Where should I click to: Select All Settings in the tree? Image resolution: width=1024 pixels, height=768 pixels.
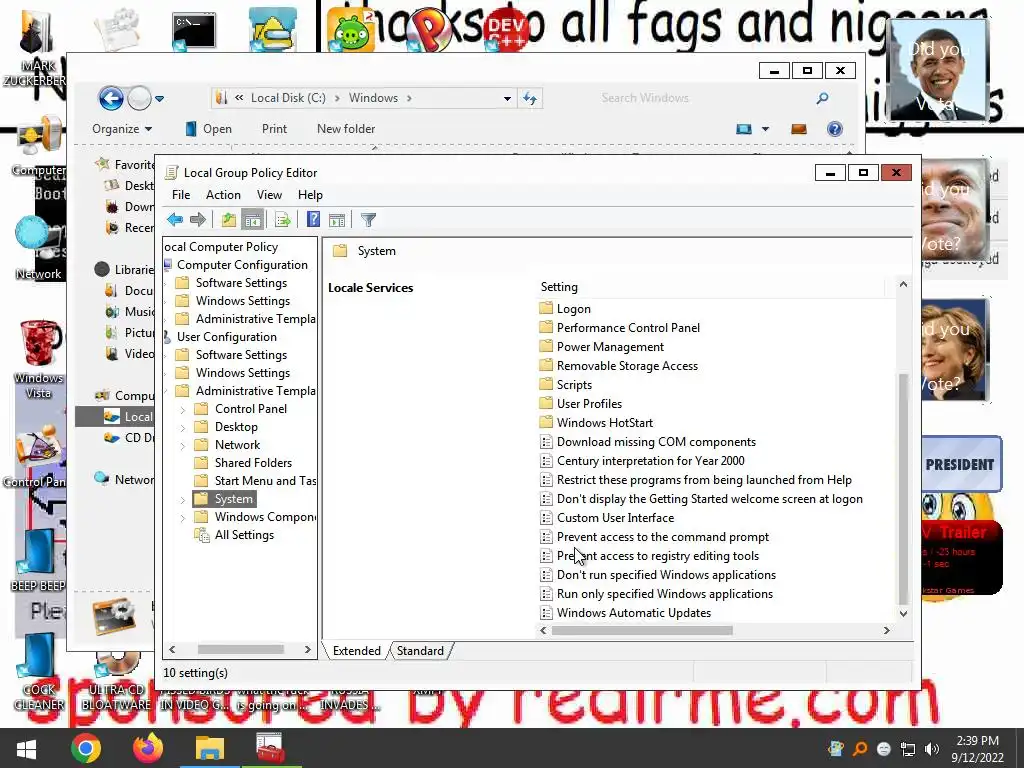tap(244, 534)
